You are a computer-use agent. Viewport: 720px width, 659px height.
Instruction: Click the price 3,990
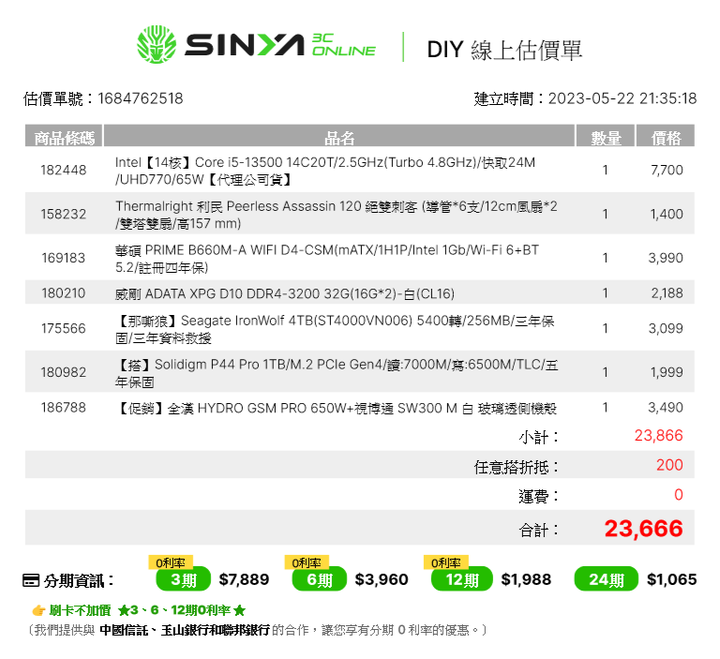pos(666,258)
